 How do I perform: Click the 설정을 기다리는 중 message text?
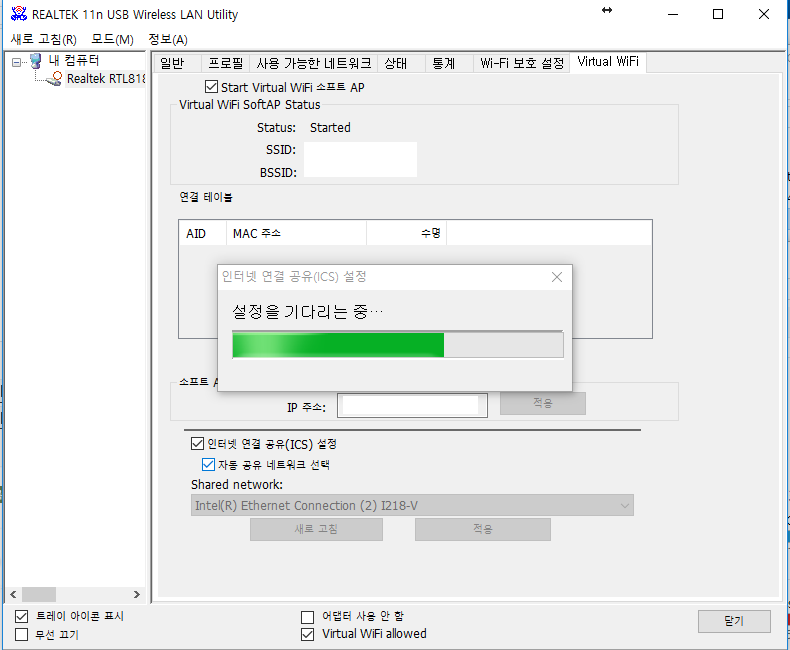click(x=307, y=312)
